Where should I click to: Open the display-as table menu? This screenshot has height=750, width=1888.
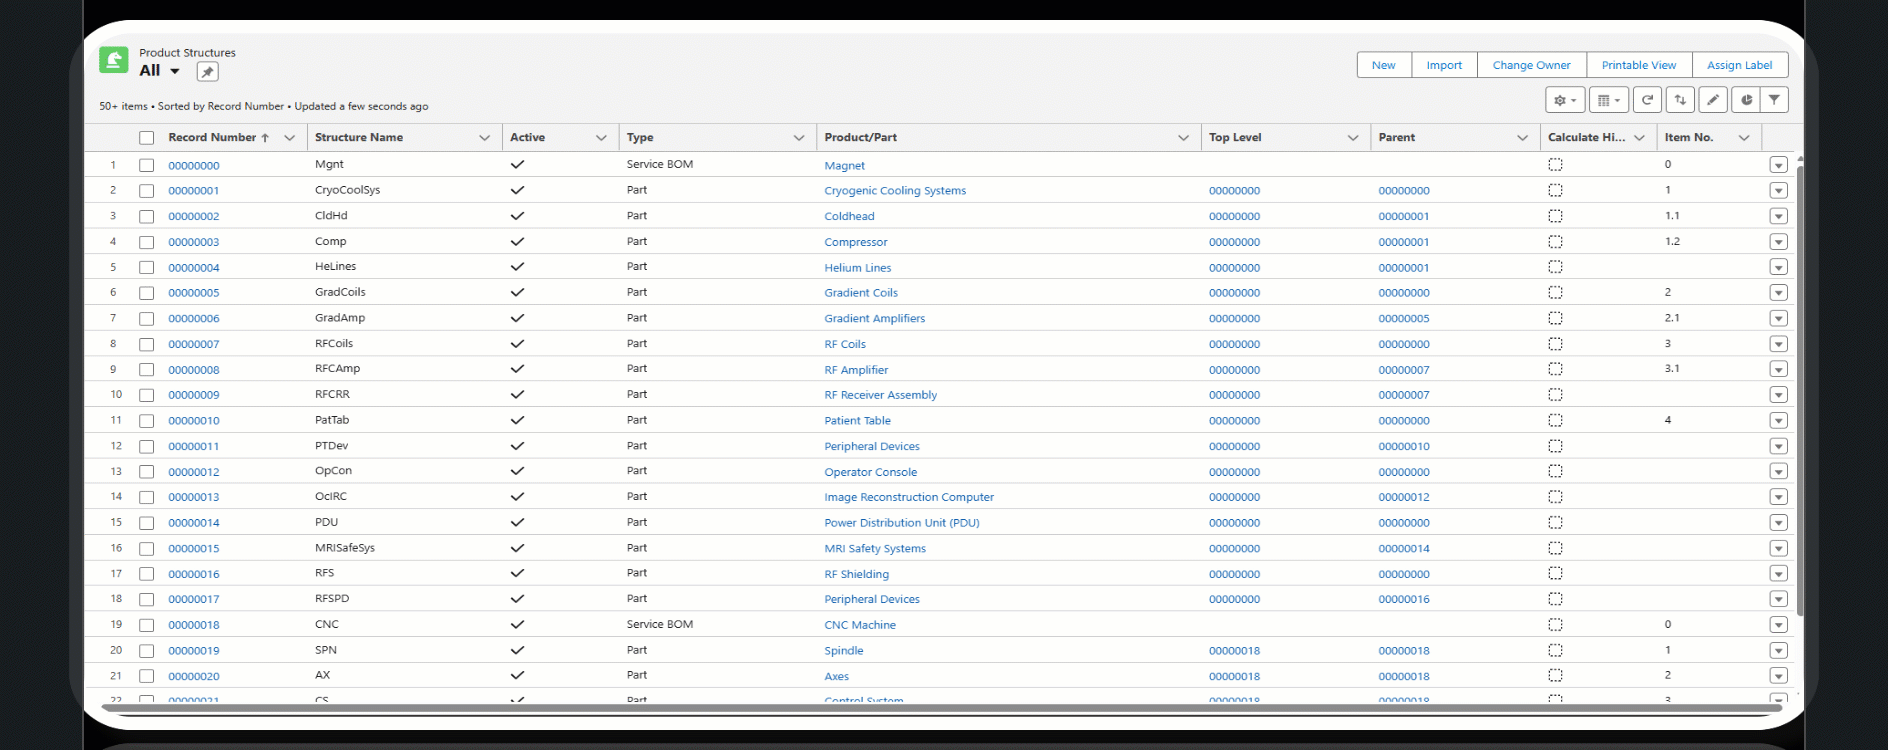tap(1608, 100)
